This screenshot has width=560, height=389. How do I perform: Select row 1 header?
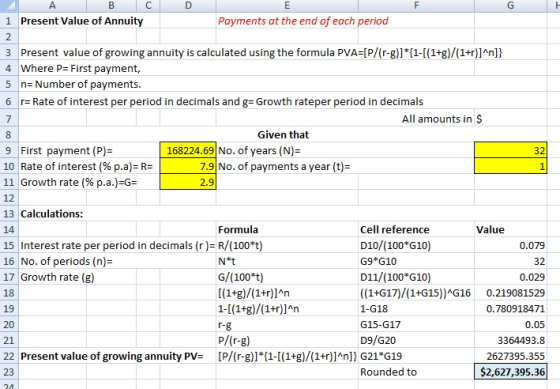[9, 21]
